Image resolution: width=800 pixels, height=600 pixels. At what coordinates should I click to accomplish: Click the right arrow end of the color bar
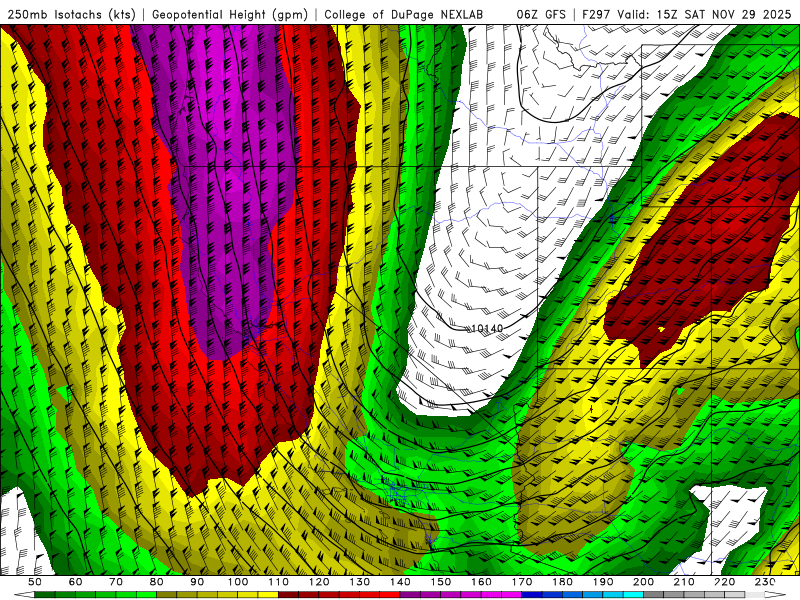click(776, 594)
